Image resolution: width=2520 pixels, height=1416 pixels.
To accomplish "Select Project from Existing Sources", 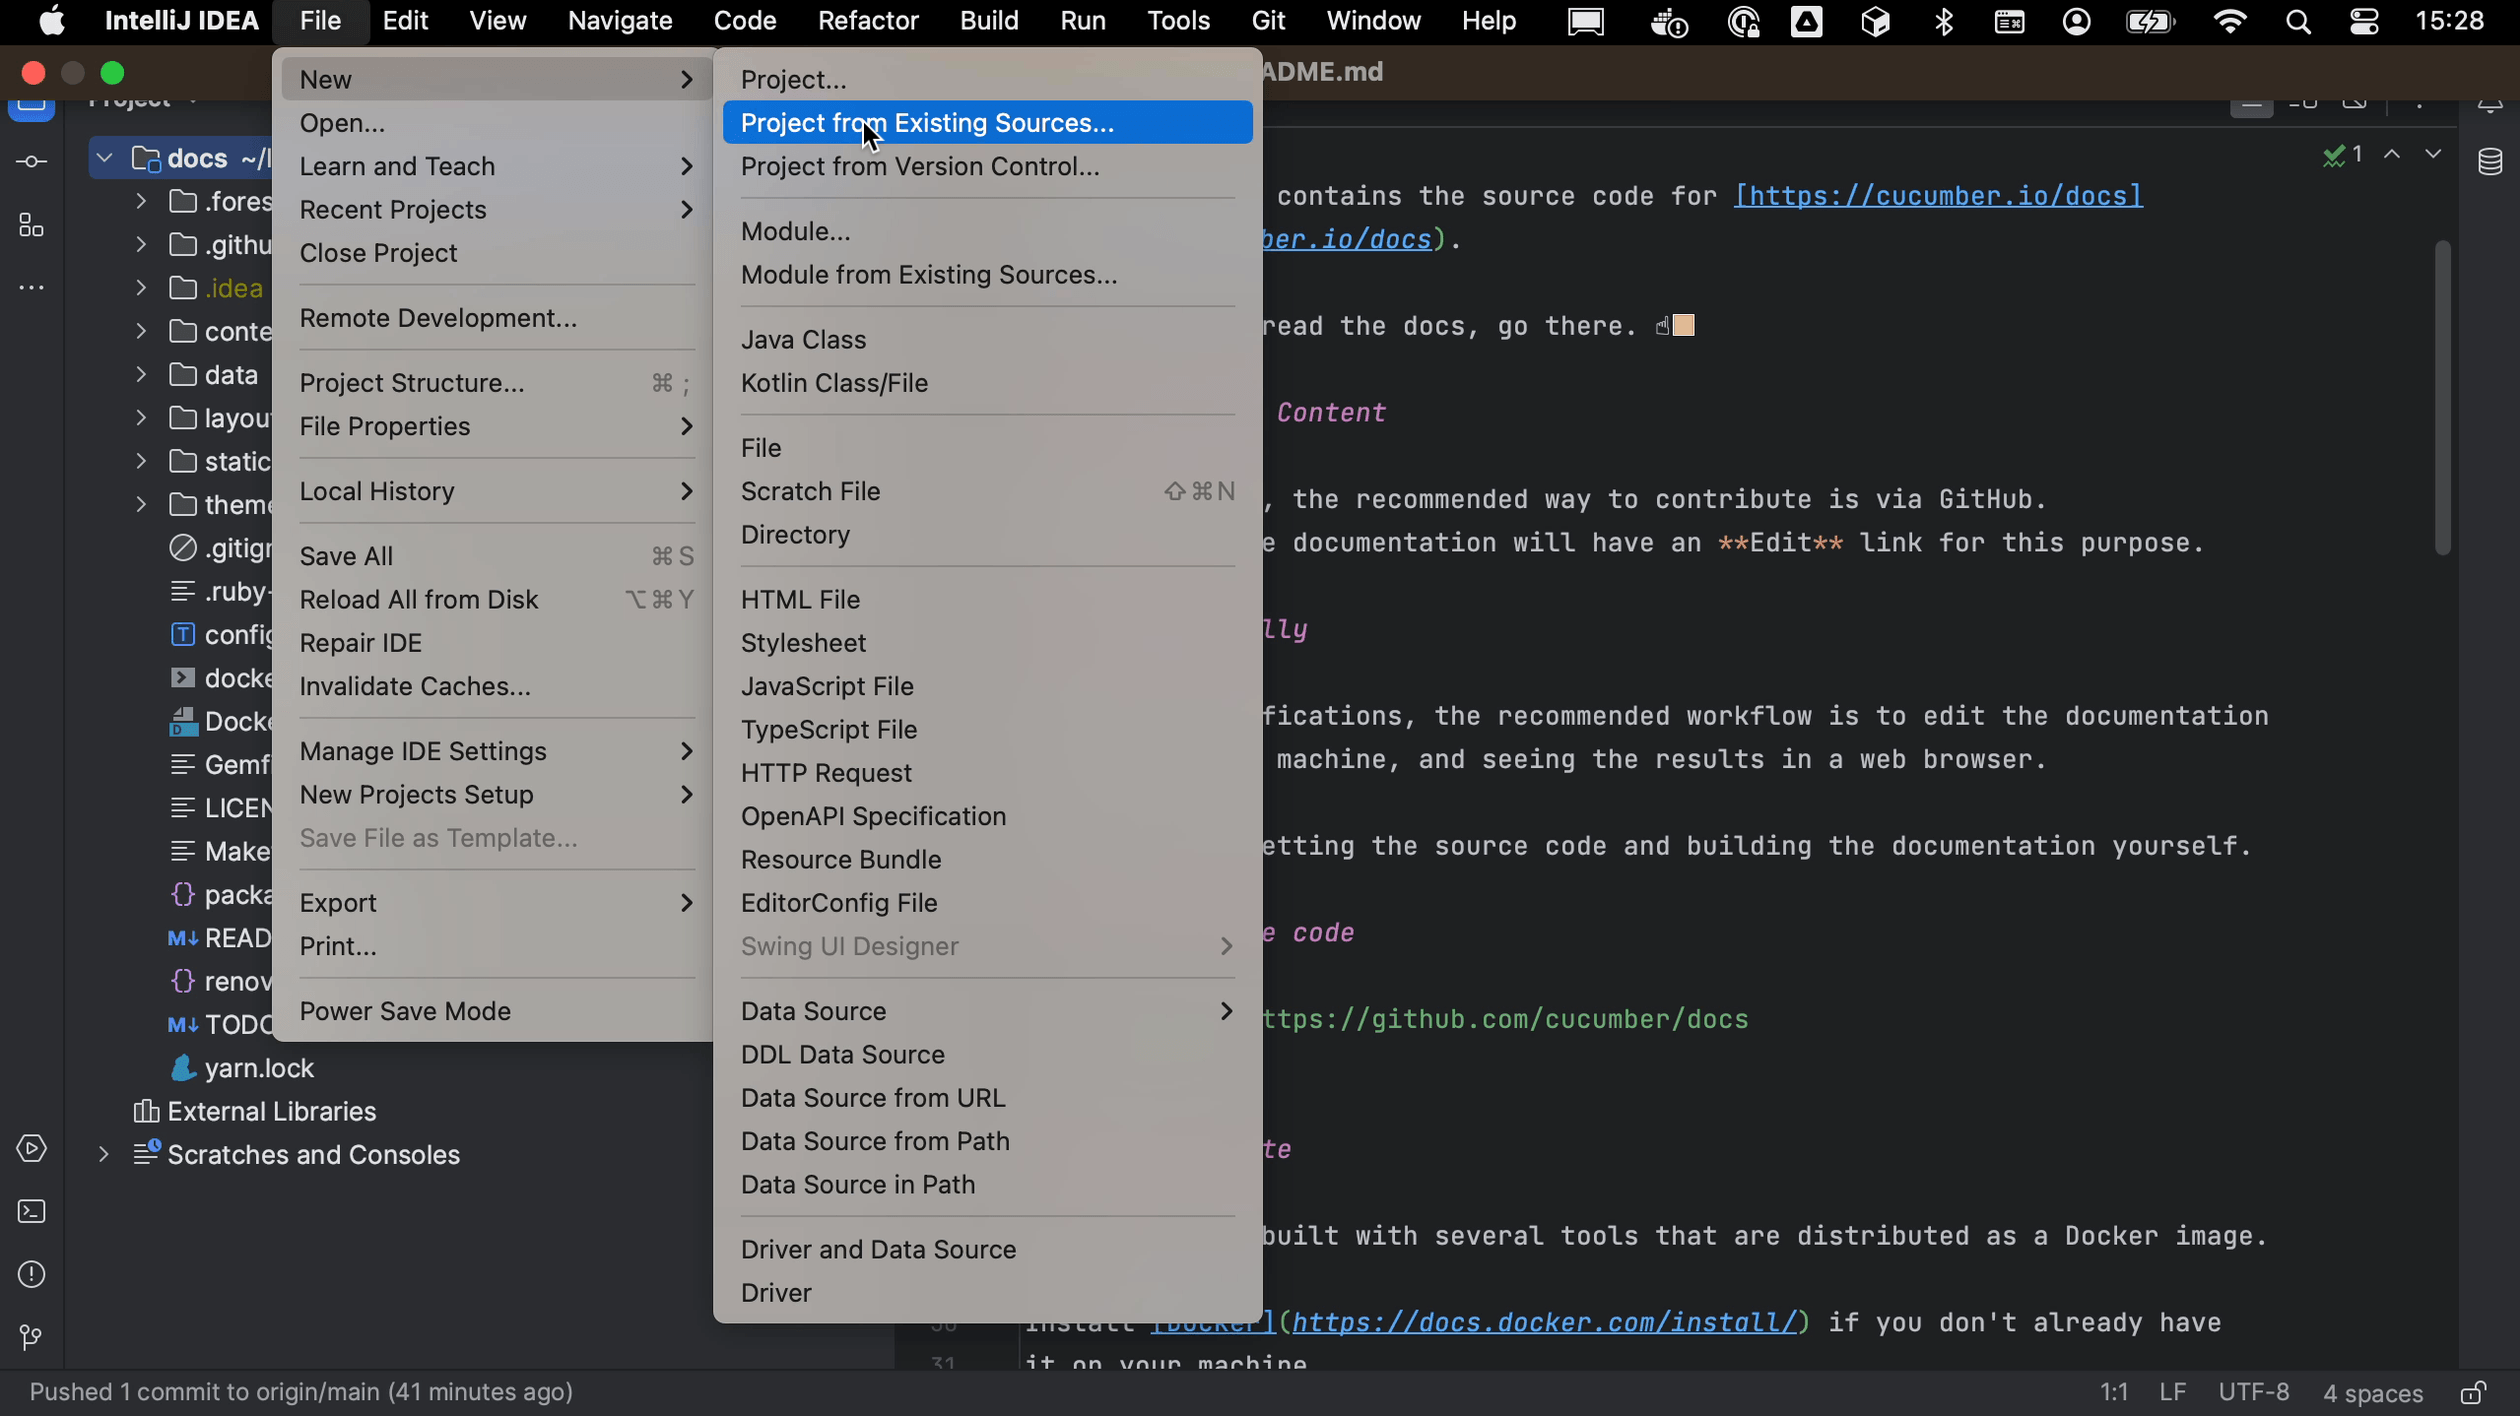I will [927, 122].
